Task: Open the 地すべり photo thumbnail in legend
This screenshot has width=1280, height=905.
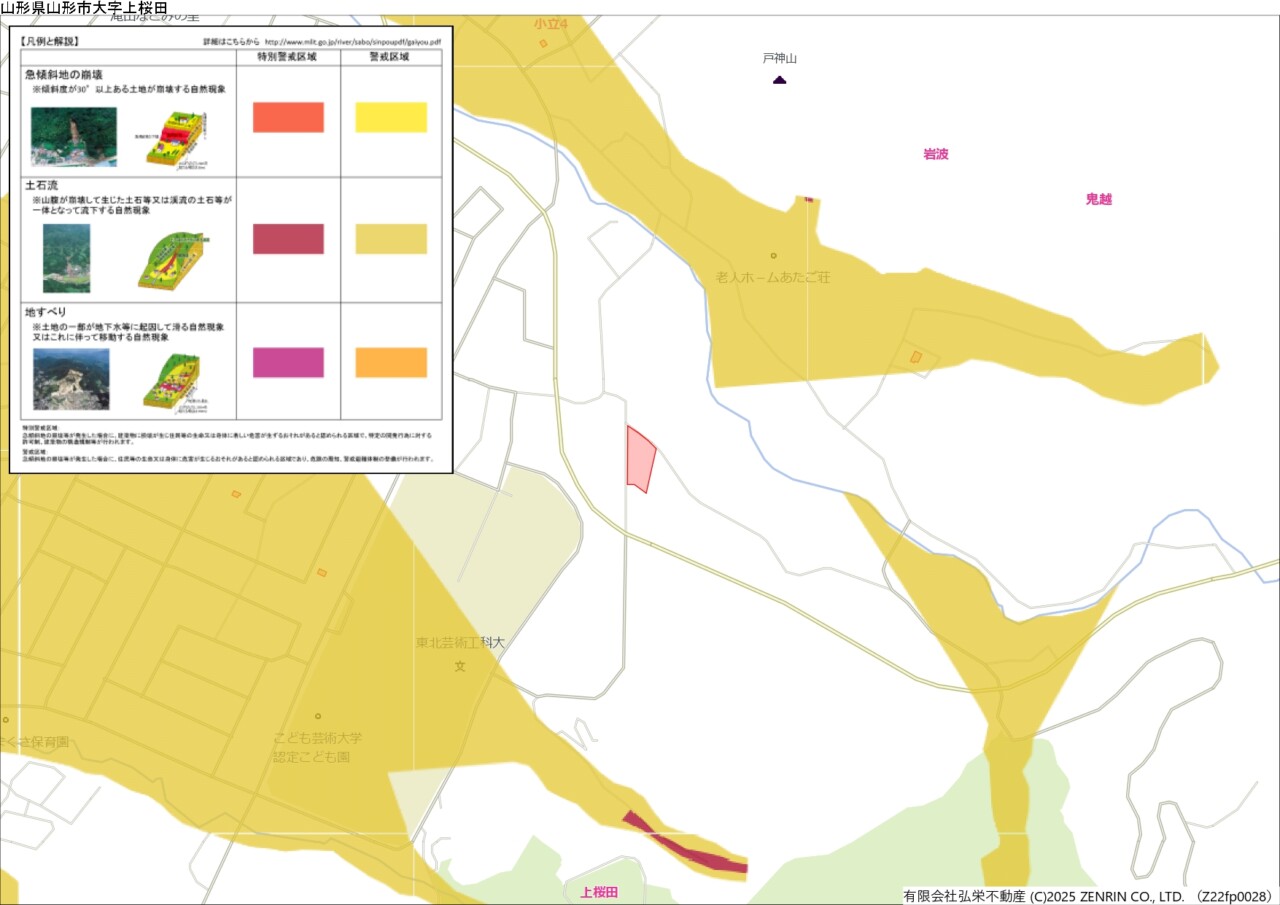Action: click(x=71, y=379)
